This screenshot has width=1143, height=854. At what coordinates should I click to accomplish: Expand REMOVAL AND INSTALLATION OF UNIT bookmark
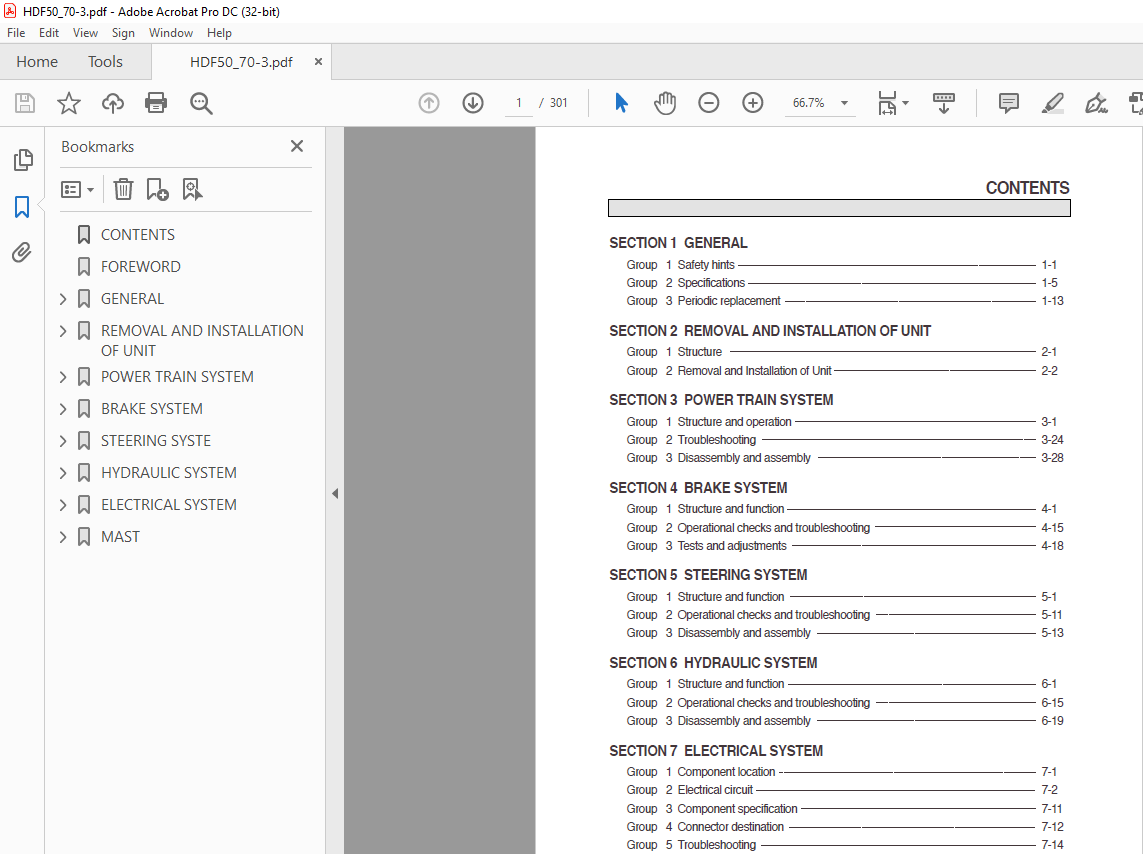click(63, 331)
